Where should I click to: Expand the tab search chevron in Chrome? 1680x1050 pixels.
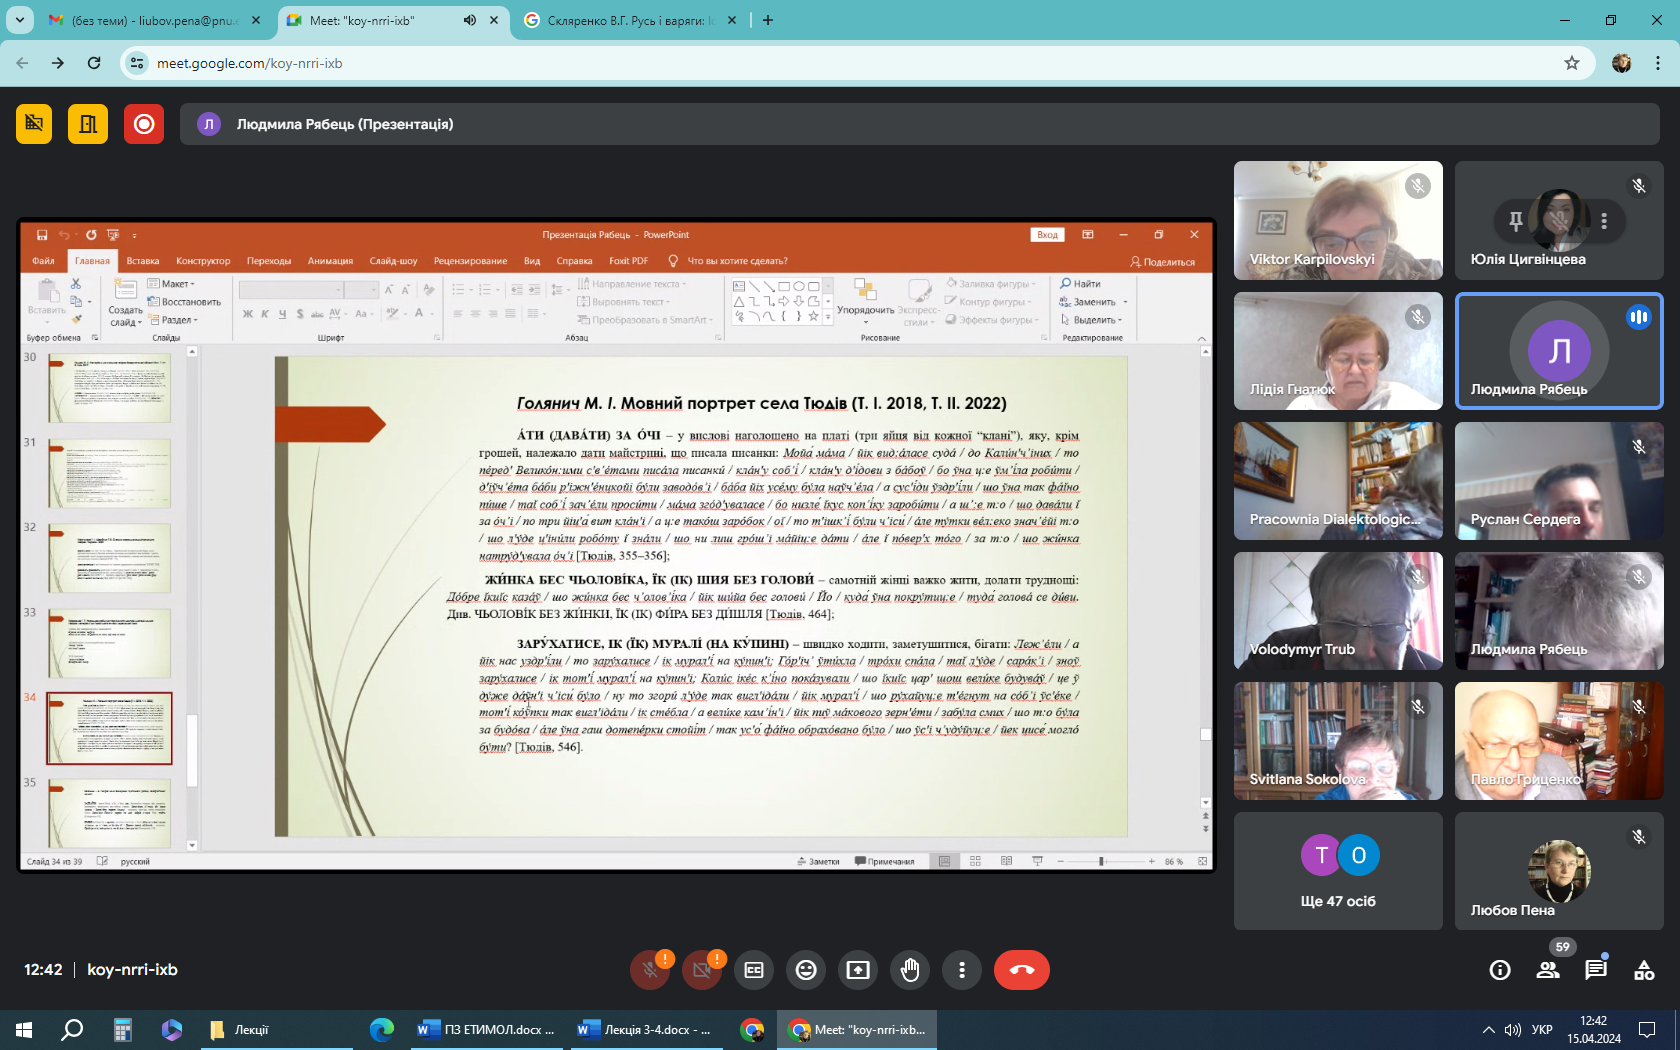pyautogui.click(x=20, y=20)
